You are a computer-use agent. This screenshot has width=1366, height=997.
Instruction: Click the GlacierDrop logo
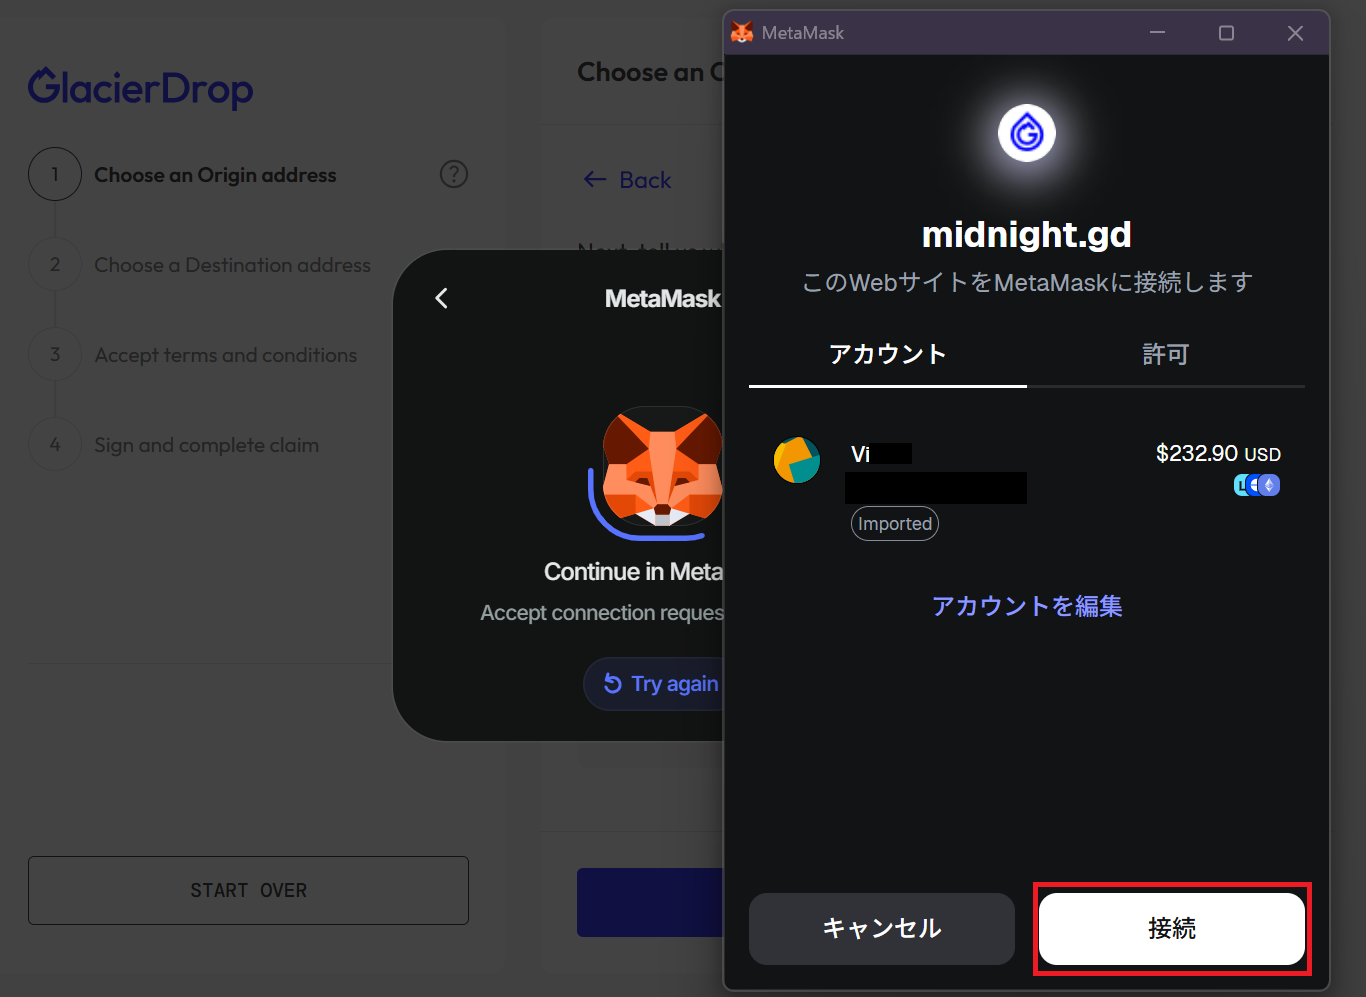pos(139,88)
